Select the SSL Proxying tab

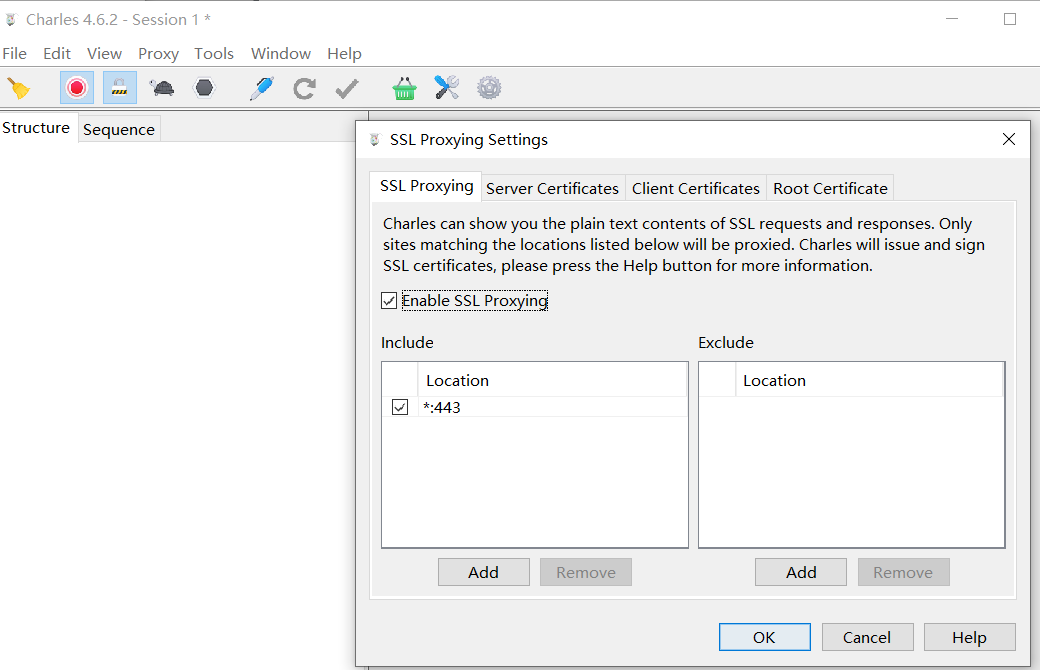click(x=426, y=186)
